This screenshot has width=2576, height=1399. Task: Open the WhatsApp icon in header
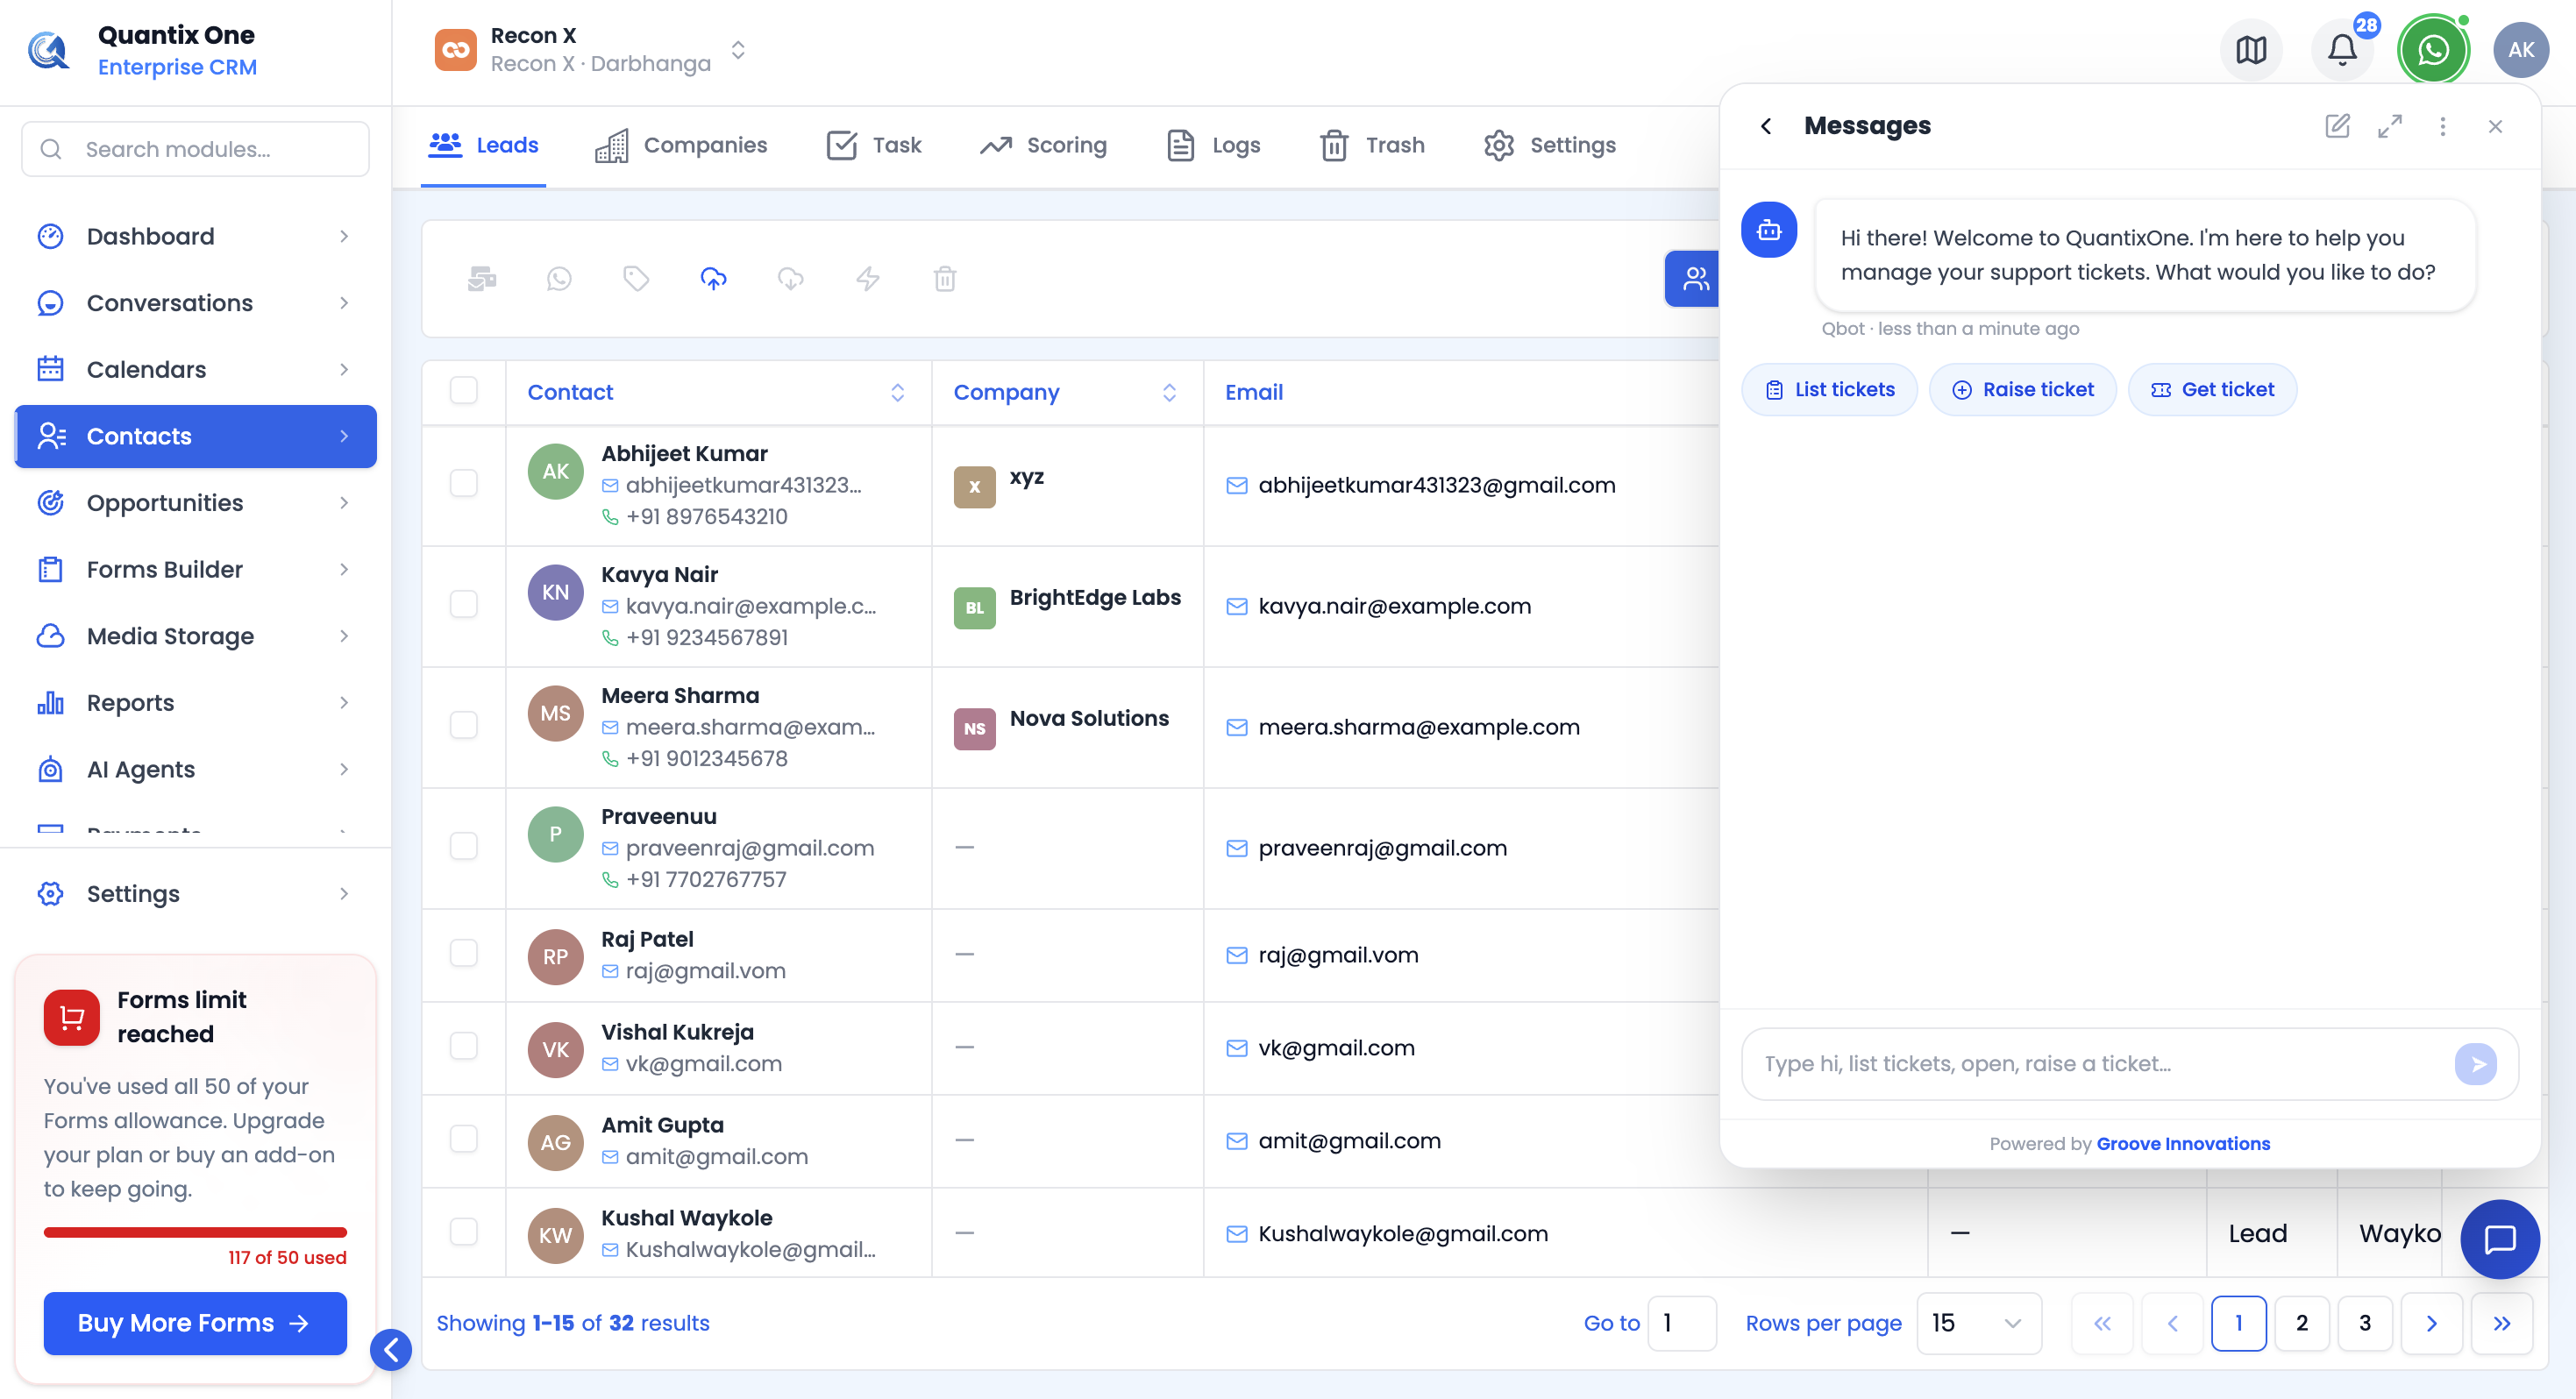[x=2433, y=50]
